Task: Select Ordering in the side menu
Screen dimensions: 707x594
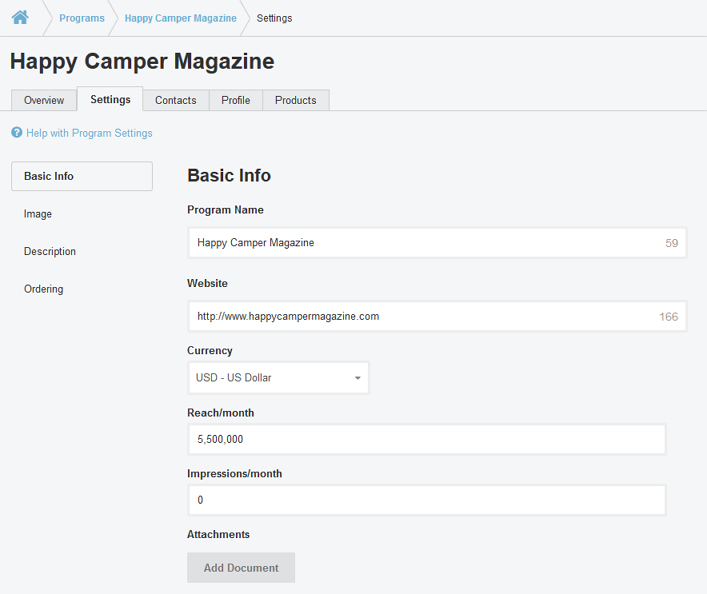Action: click(44, 289)
